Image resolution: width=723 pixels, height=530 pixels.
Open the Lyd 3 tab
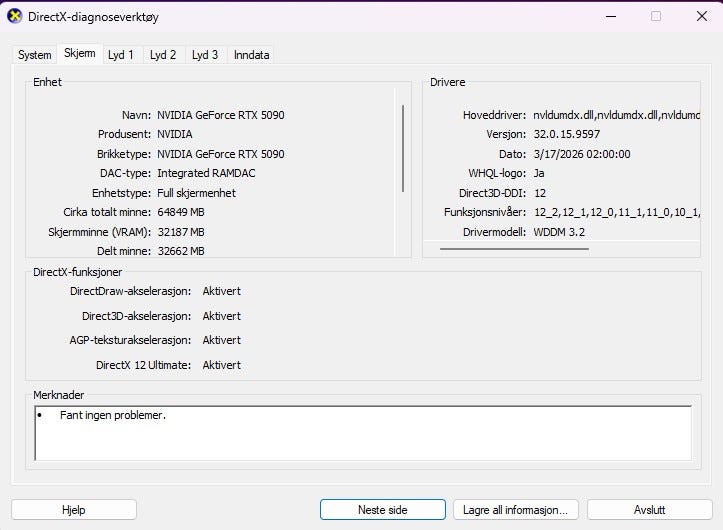click(x=205, y=55)
